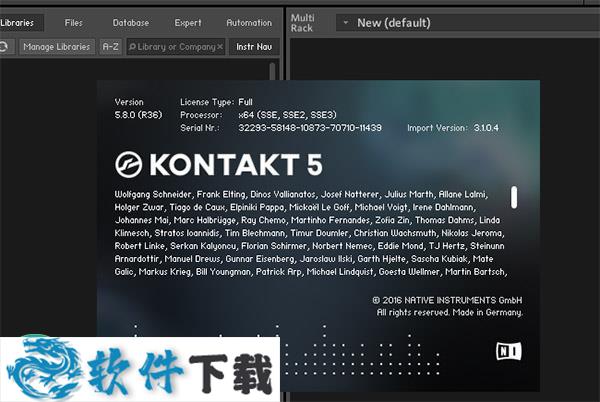The image size is (600, 402).
Task: Switch to the Expert tab
Action: (x=188, y=23)
